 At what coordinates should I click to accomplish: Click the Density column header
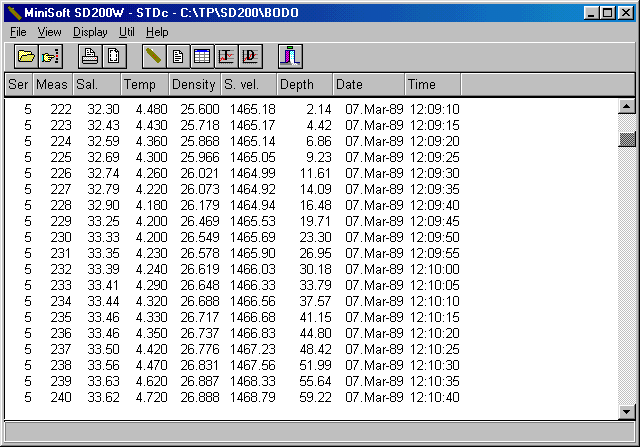pyautogui.click(x=195, y=85)
